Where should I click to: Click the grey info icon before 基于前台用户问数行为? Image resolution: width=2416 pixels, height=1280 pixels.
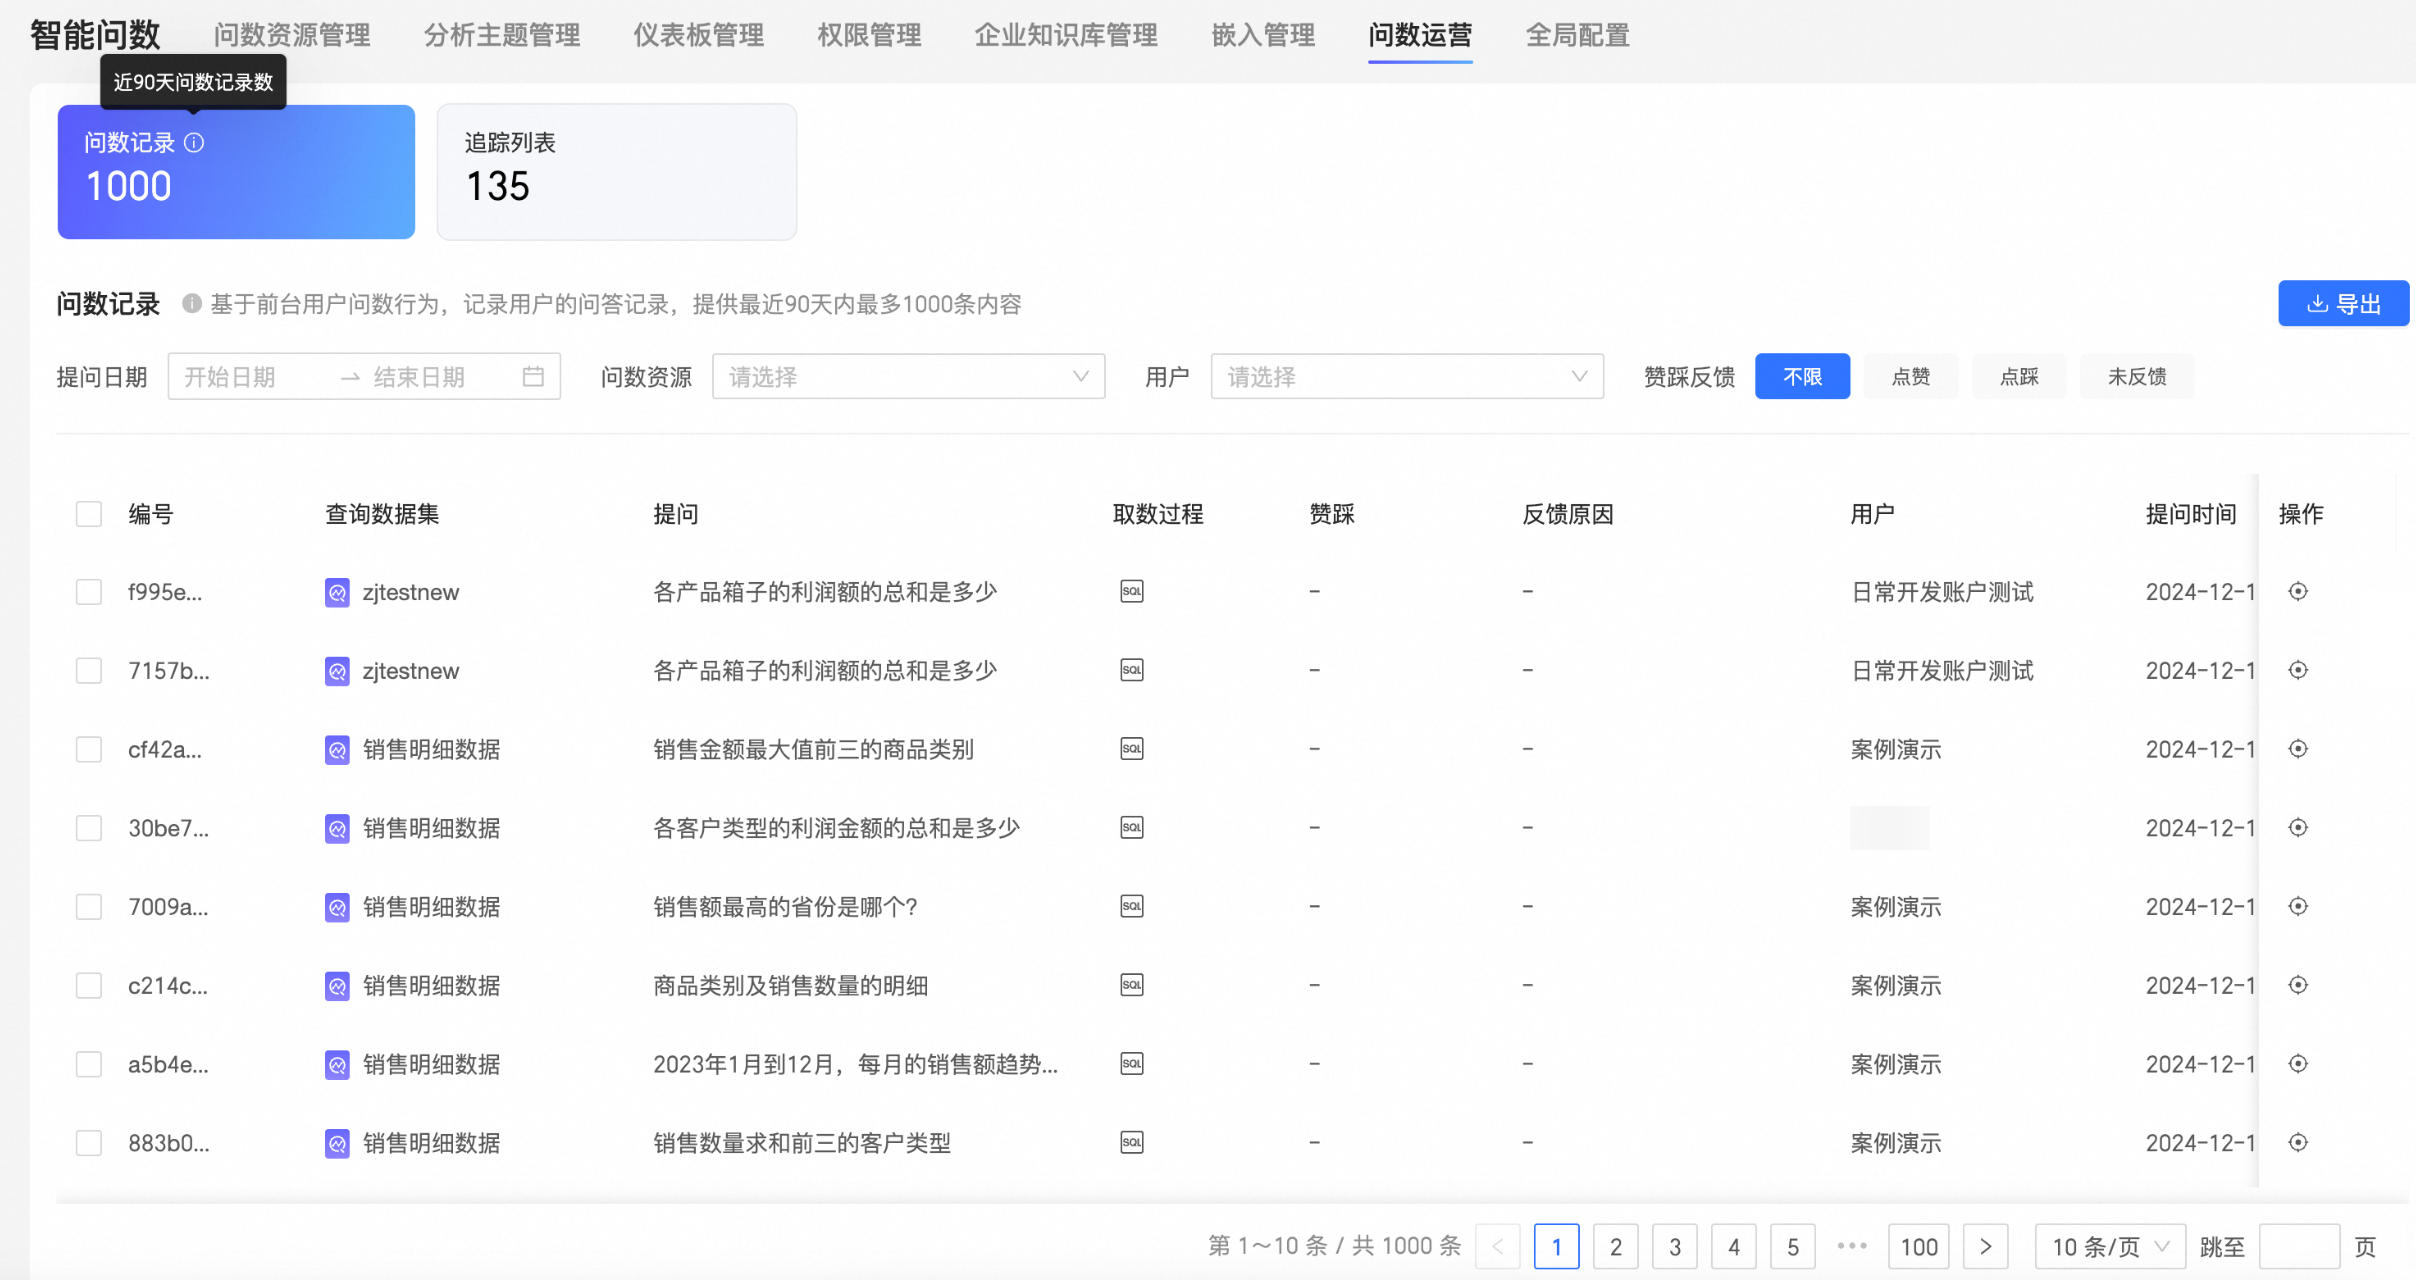(192, 304)
